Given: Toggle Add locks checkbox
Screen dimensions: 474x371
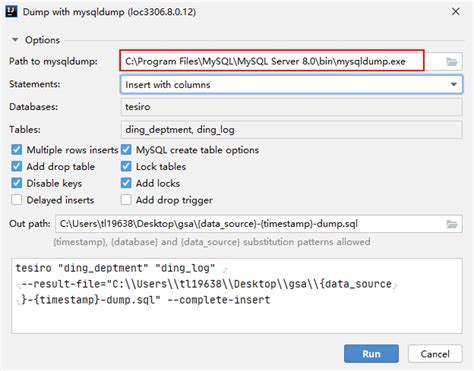Looking at the screenshot, I should [126, 183].
